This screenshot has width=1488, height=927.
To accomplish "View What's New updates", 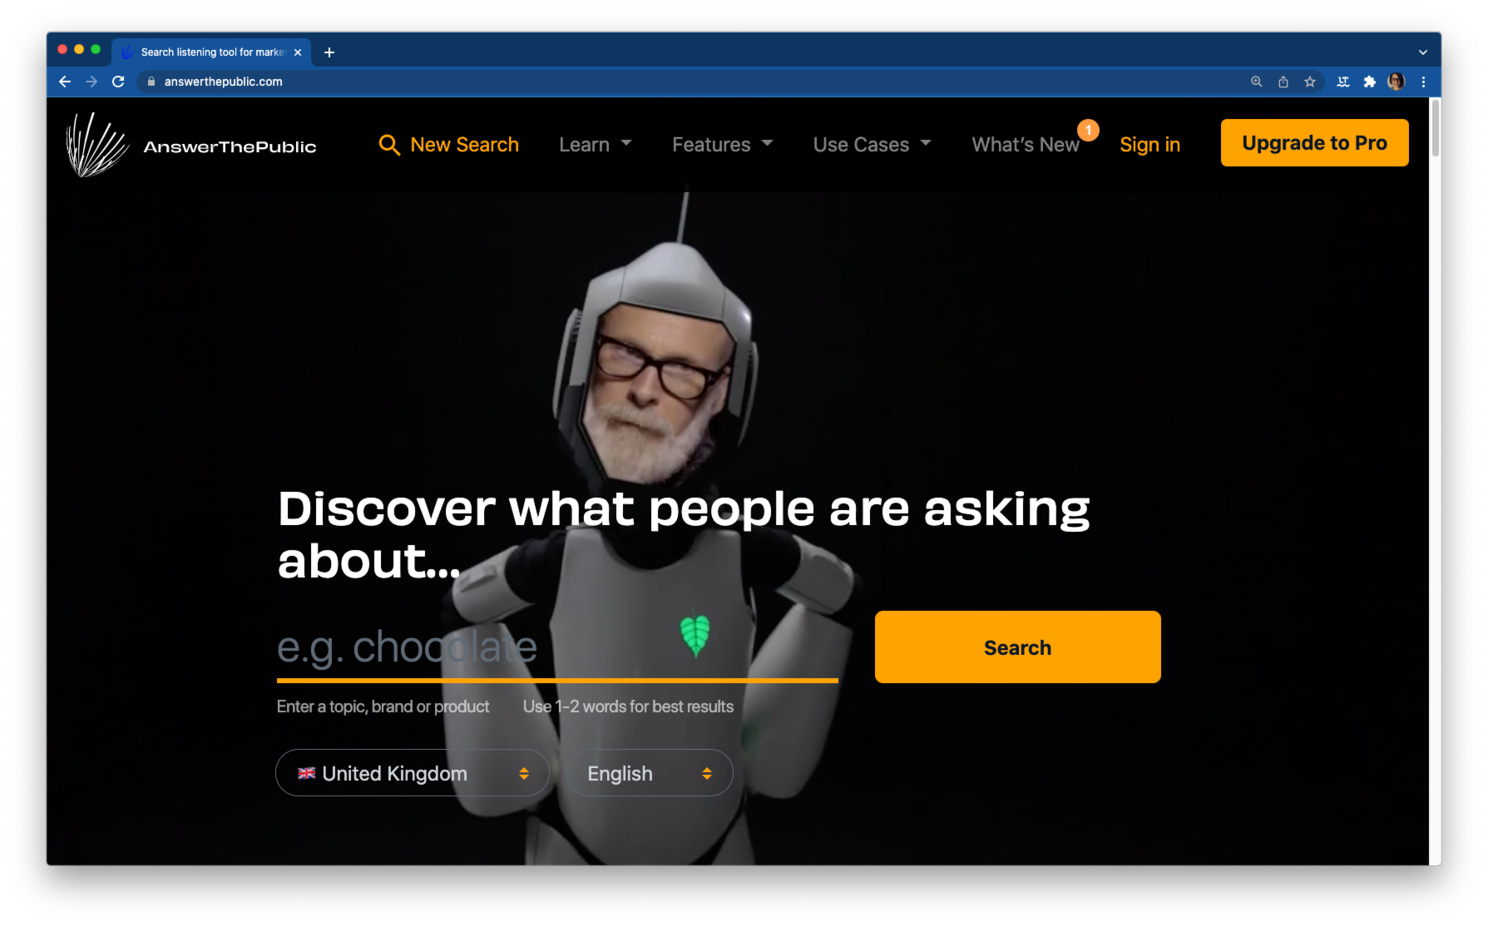I will (x=1025, y=145).
